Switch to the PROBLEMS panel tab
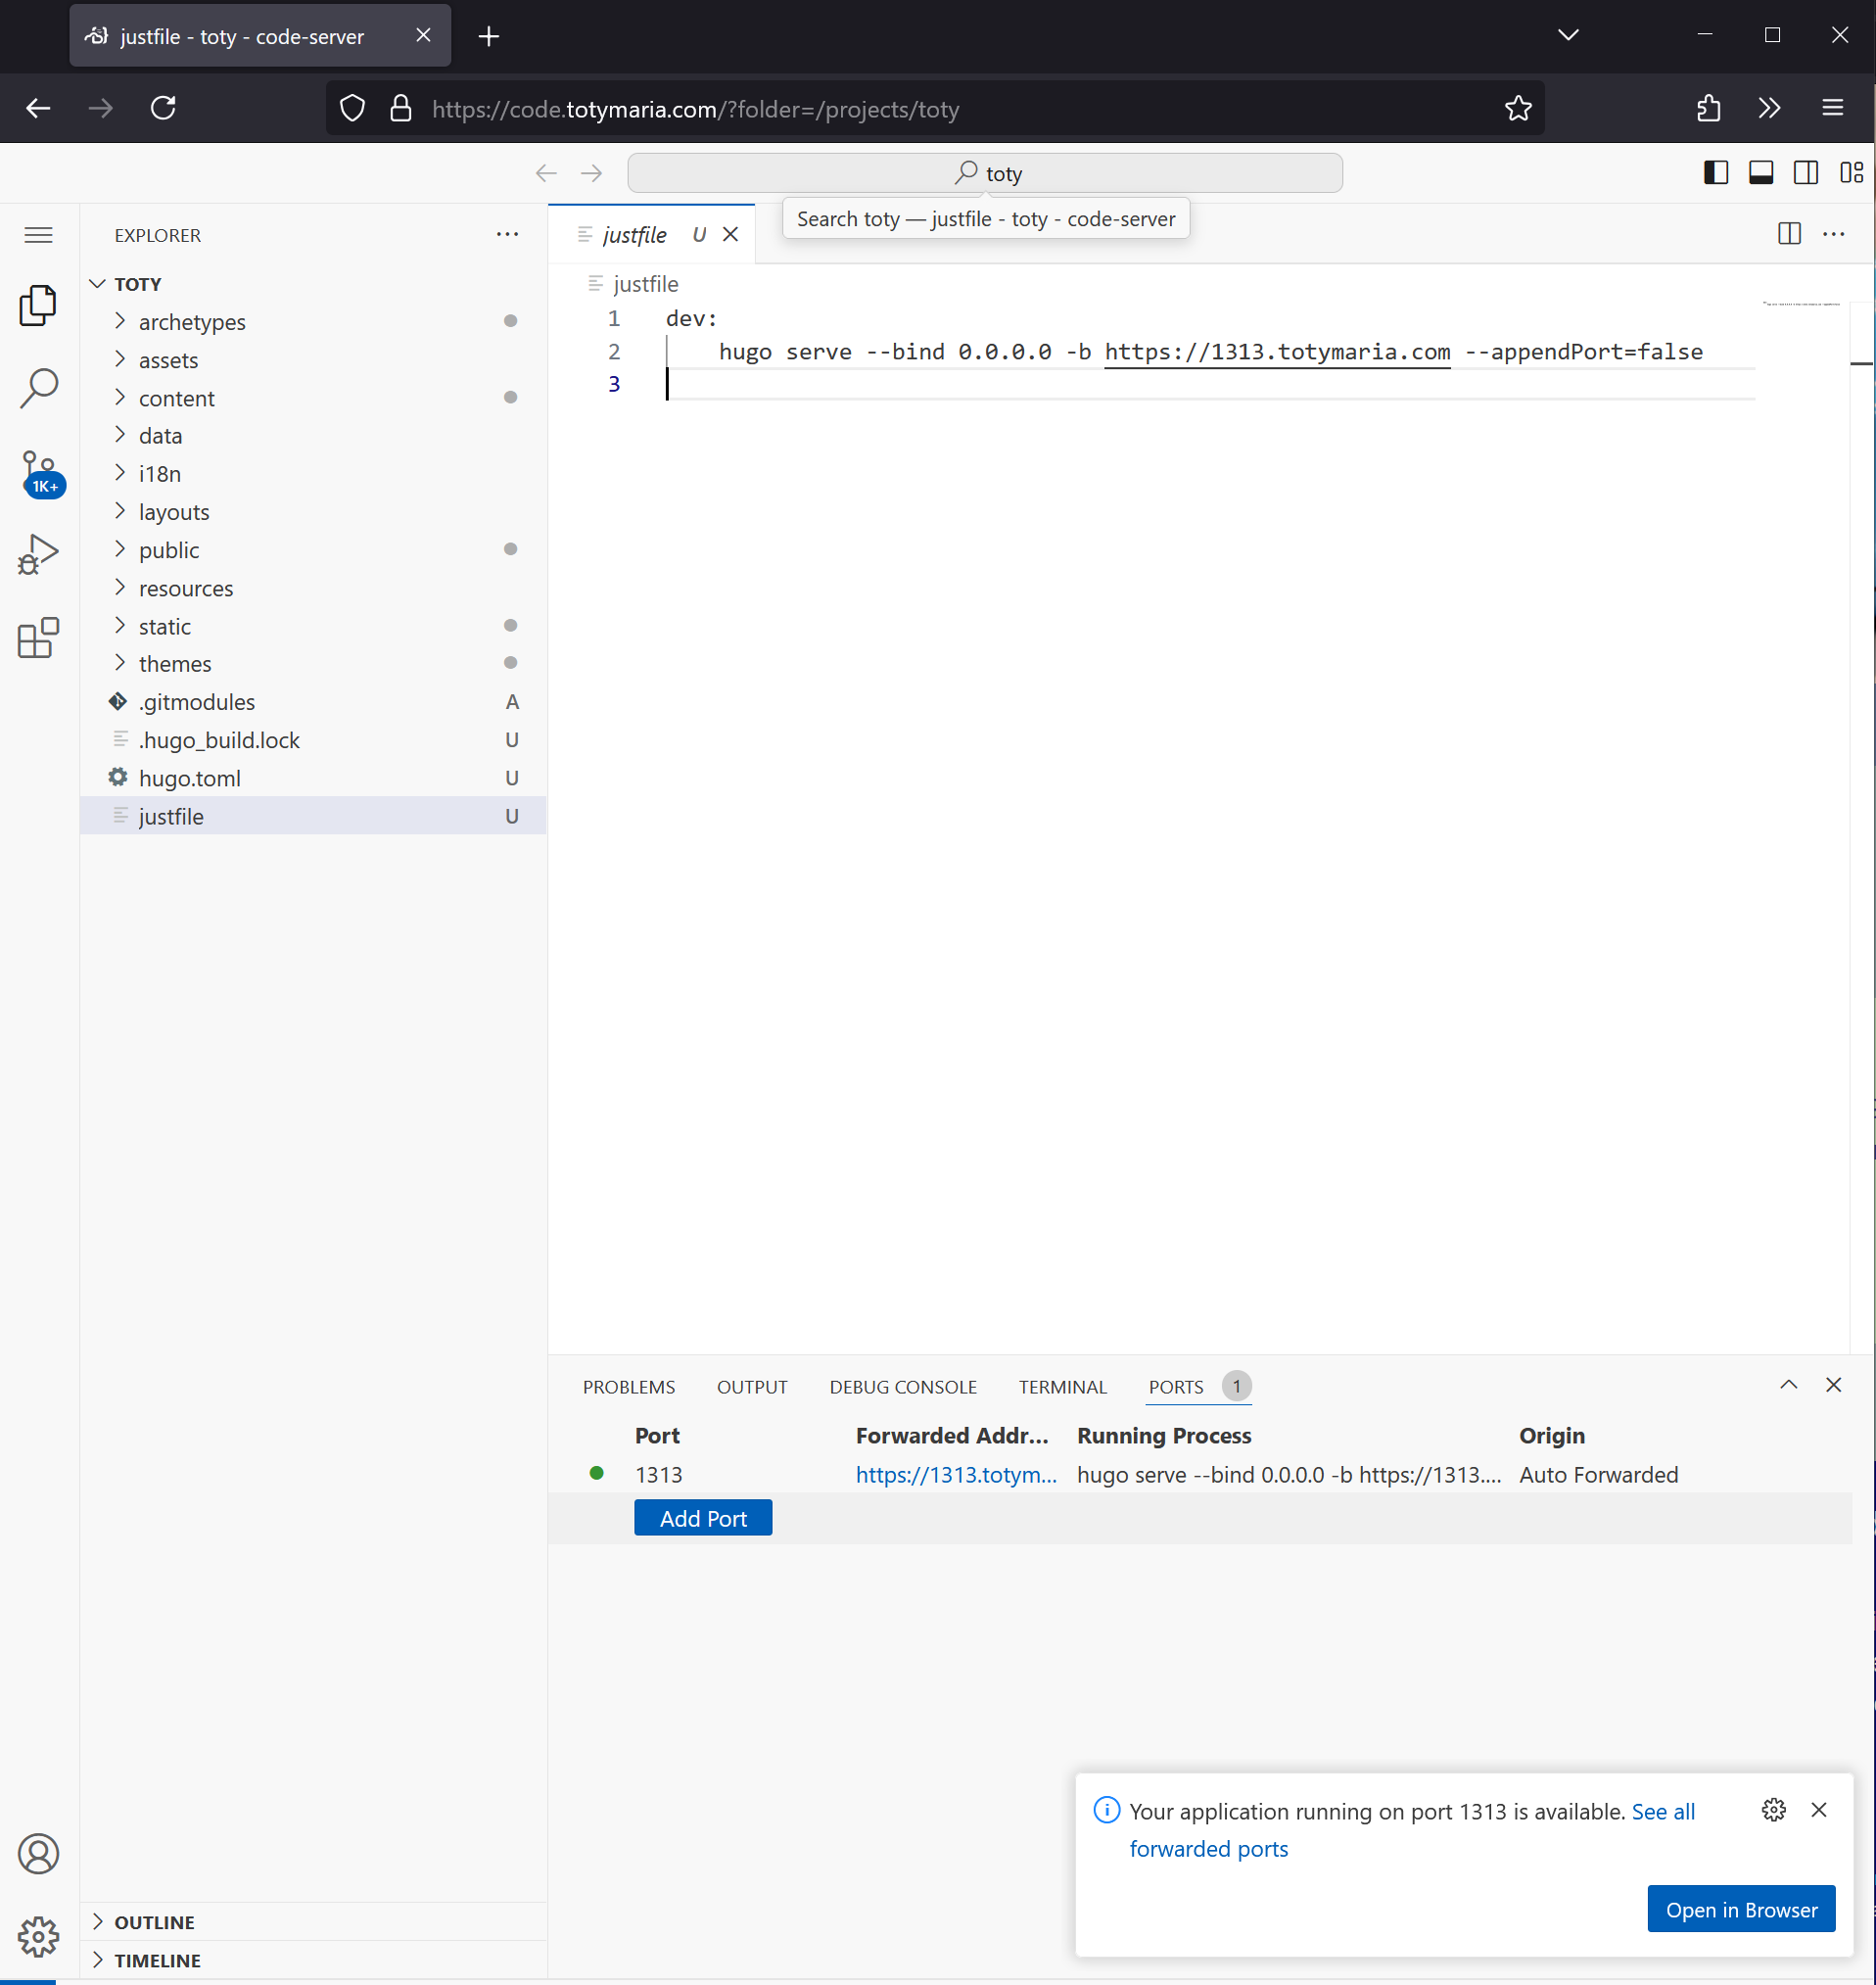Image resolution: width=1876 pixels, height=1985 pixels. [629, 1387]
